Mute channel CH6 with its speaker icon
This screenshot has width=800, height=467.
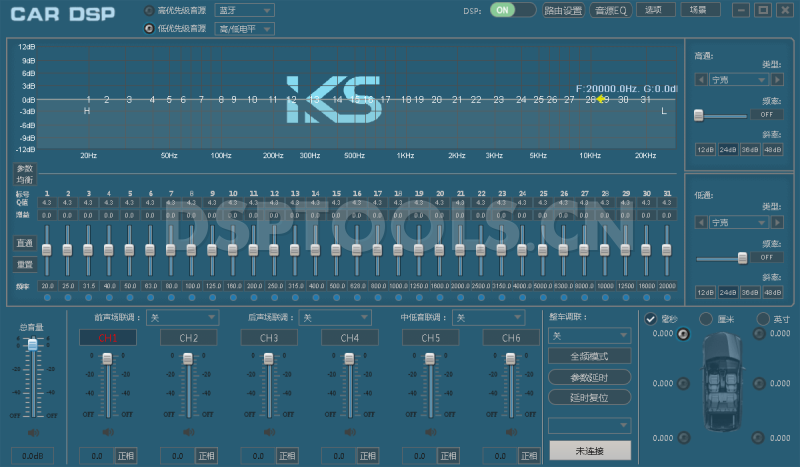511,432
